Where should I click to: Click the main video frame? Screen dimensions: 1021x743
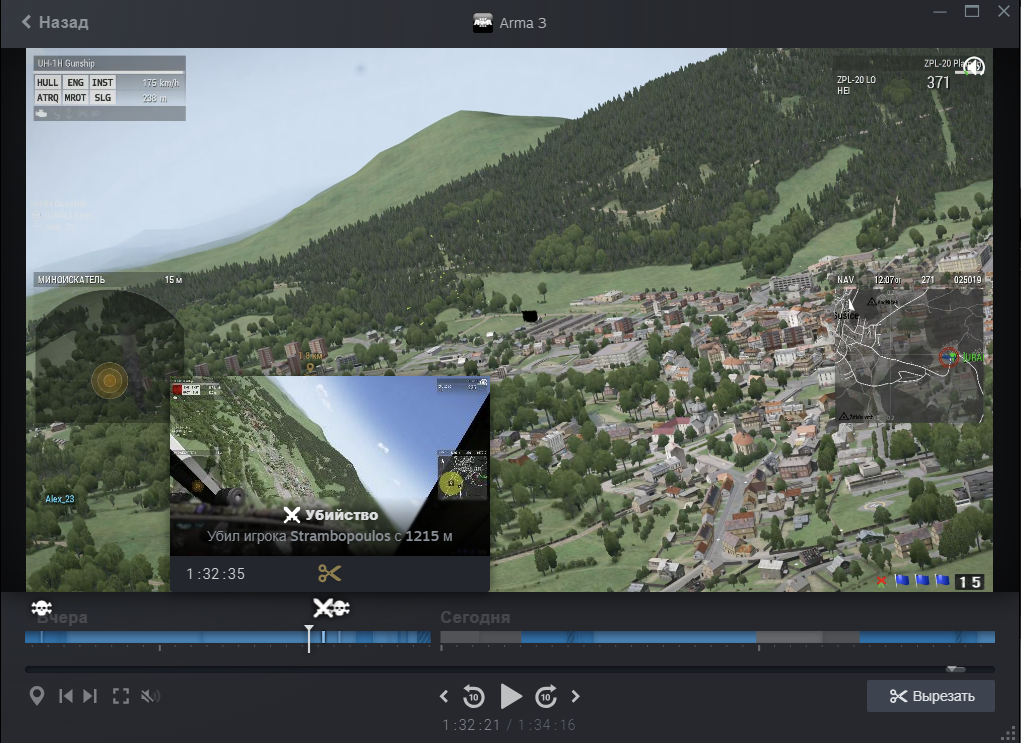509,320
